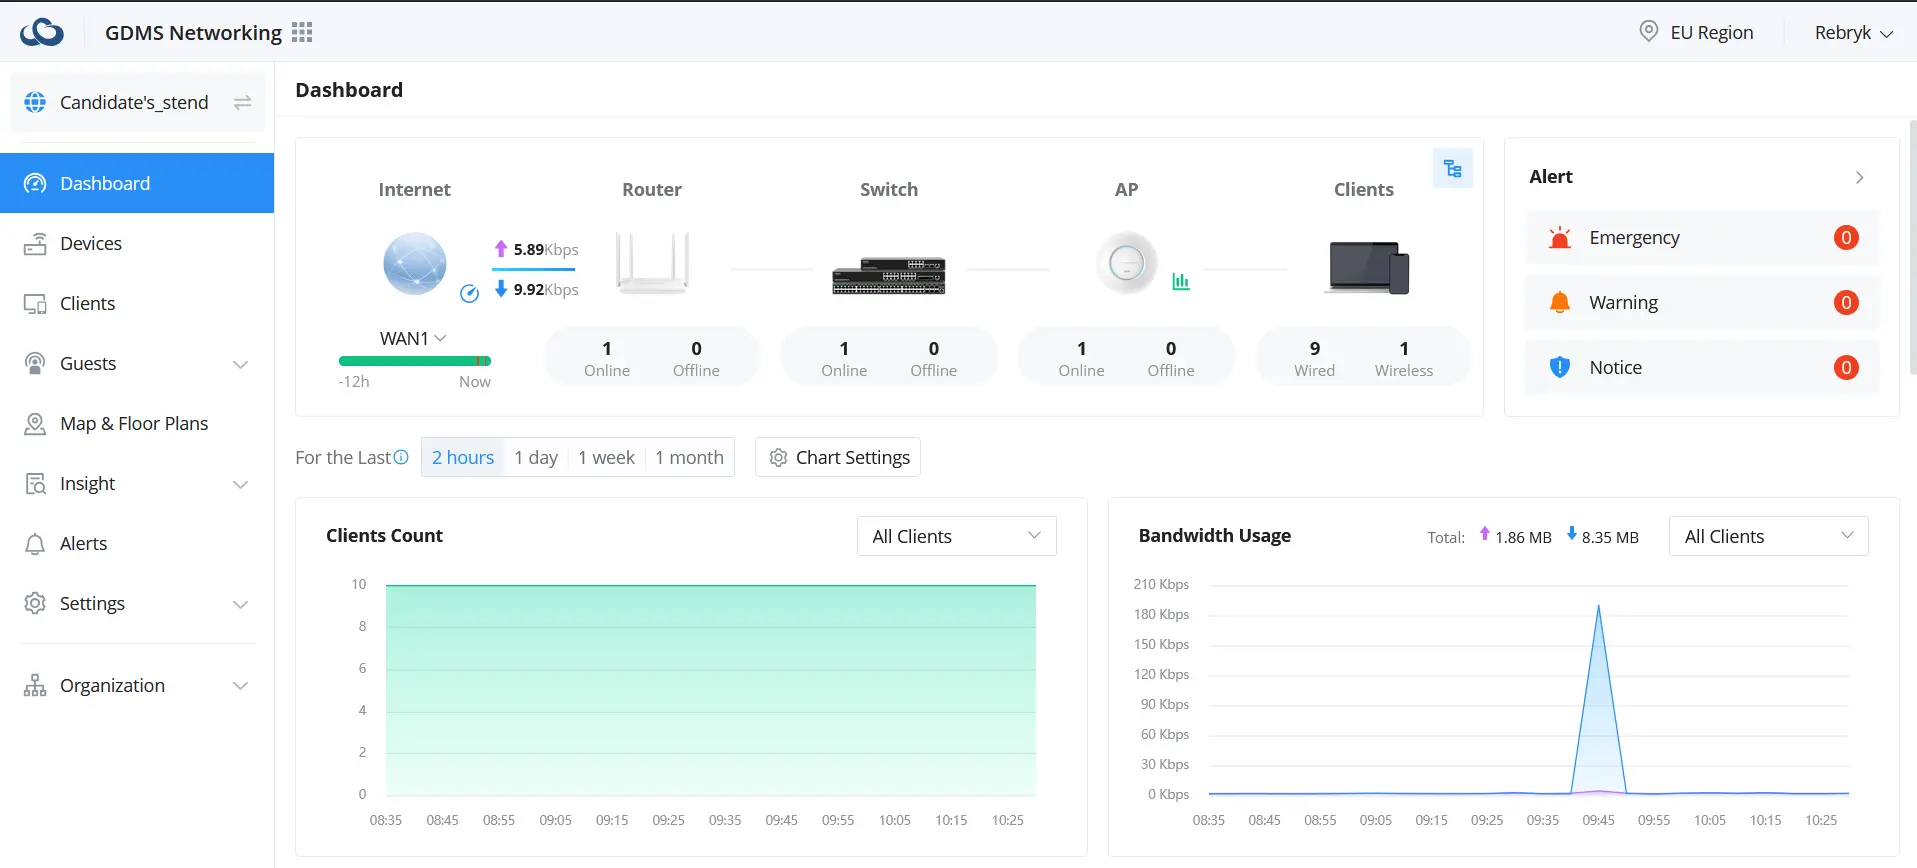Click the info icon beside For the Last
Viewport: 1917px width, 868px height.
tap(401, 457)
